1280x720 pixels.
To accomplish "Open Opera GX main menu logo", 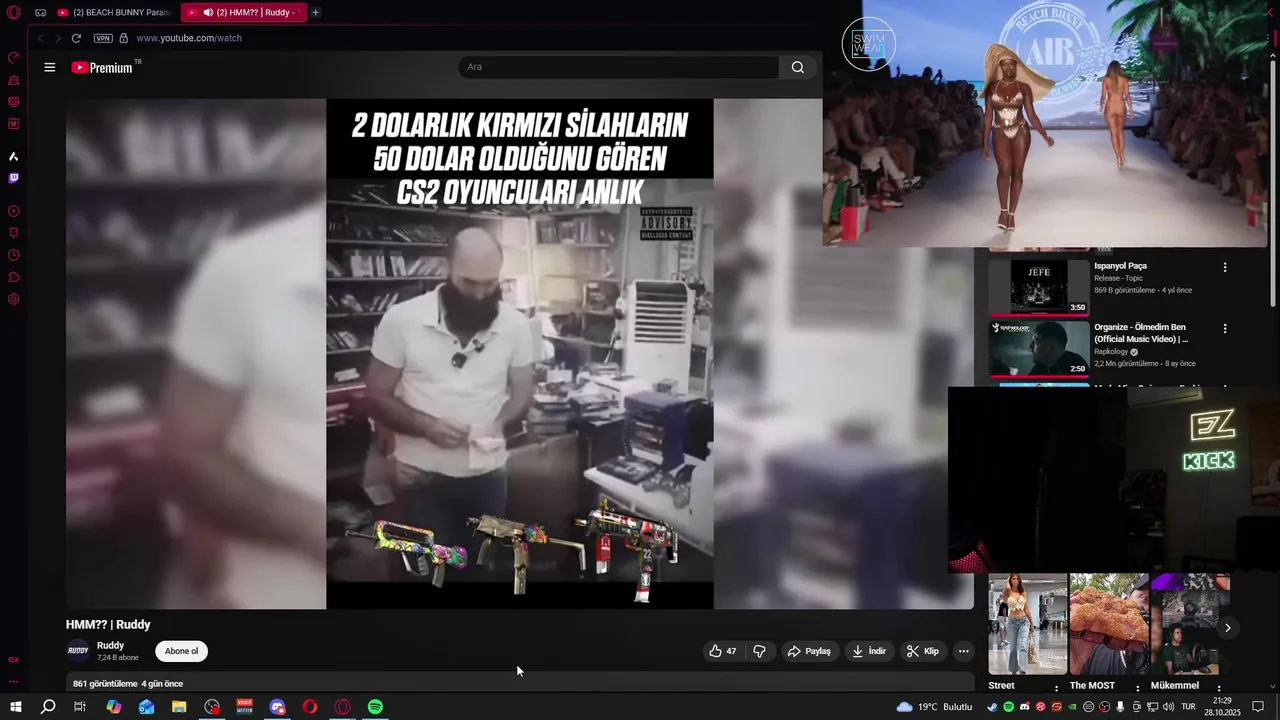I will tap(14, 13).
